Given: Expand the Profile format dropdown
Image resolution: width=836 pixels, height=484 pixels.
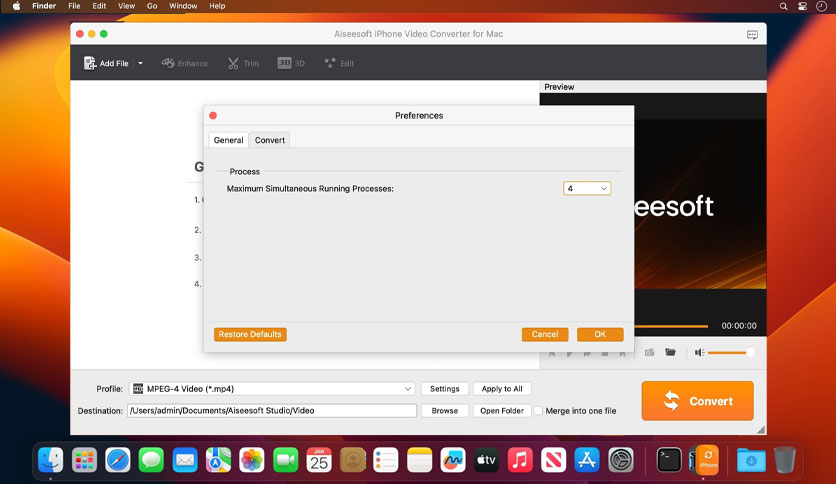Looking at the screenshot, I should coord(272,389).
